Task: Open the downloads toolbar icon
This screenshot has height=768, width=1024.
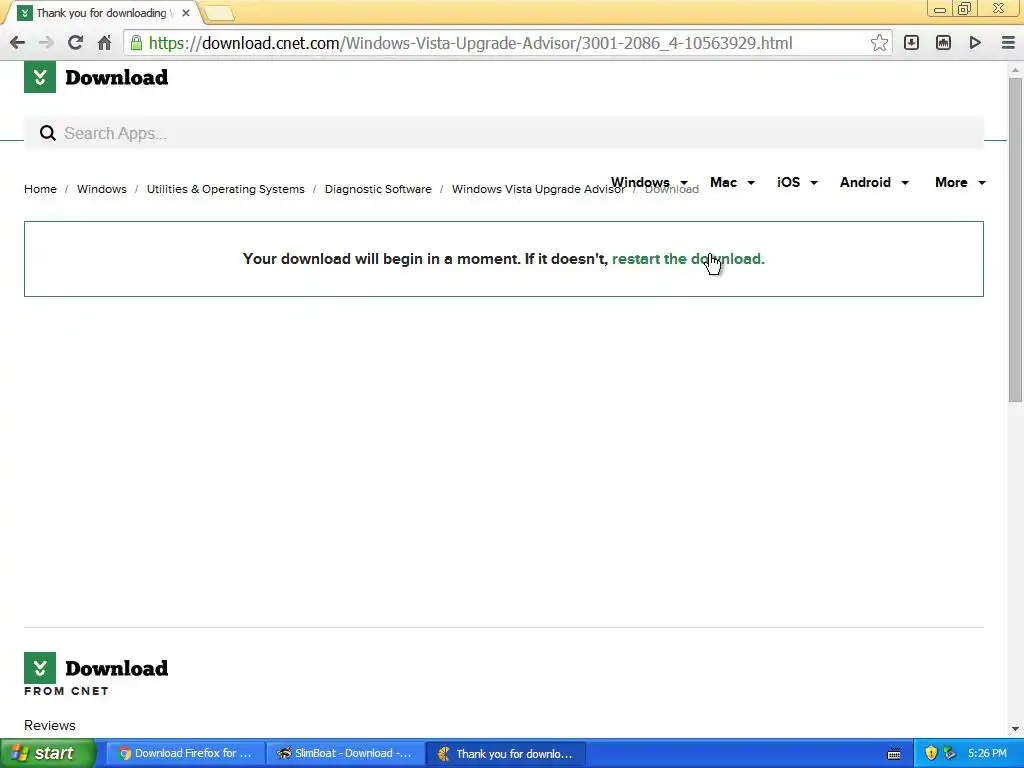Action: pos(911,43)
